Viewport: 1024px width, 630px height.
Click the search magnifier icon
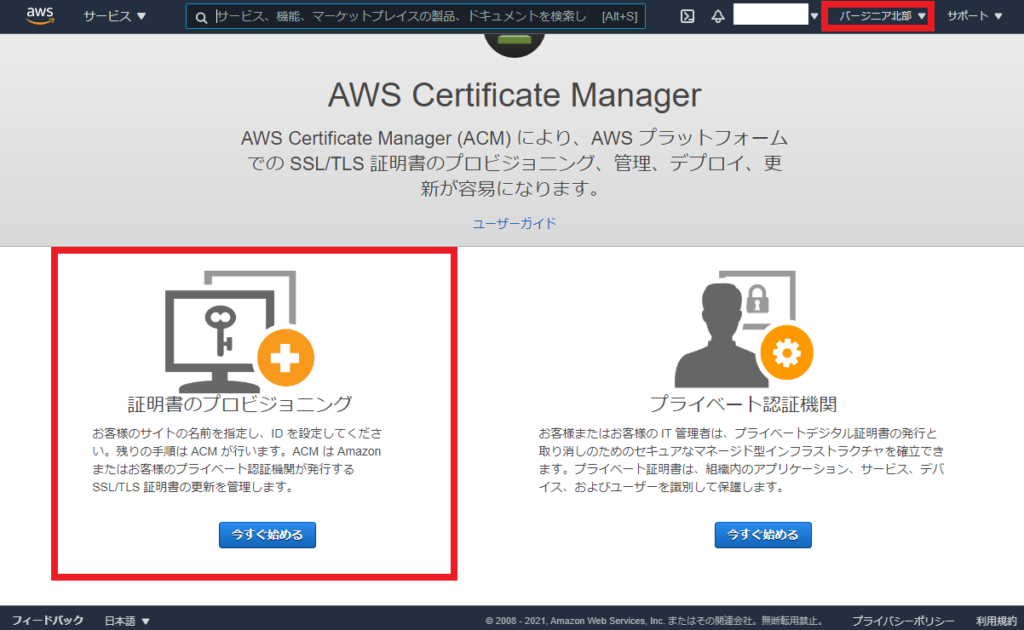coord(202,17)
